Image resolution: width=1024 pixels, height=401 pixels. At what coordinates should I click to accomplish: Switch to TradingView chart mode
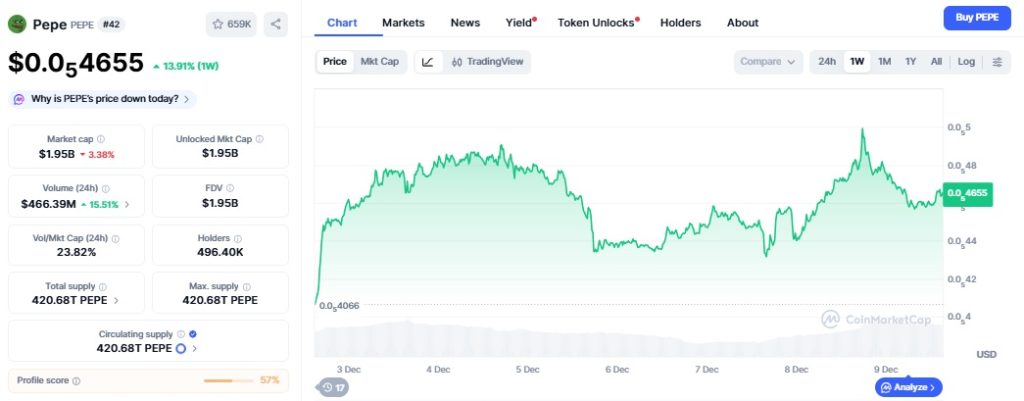tap(487, 62)
